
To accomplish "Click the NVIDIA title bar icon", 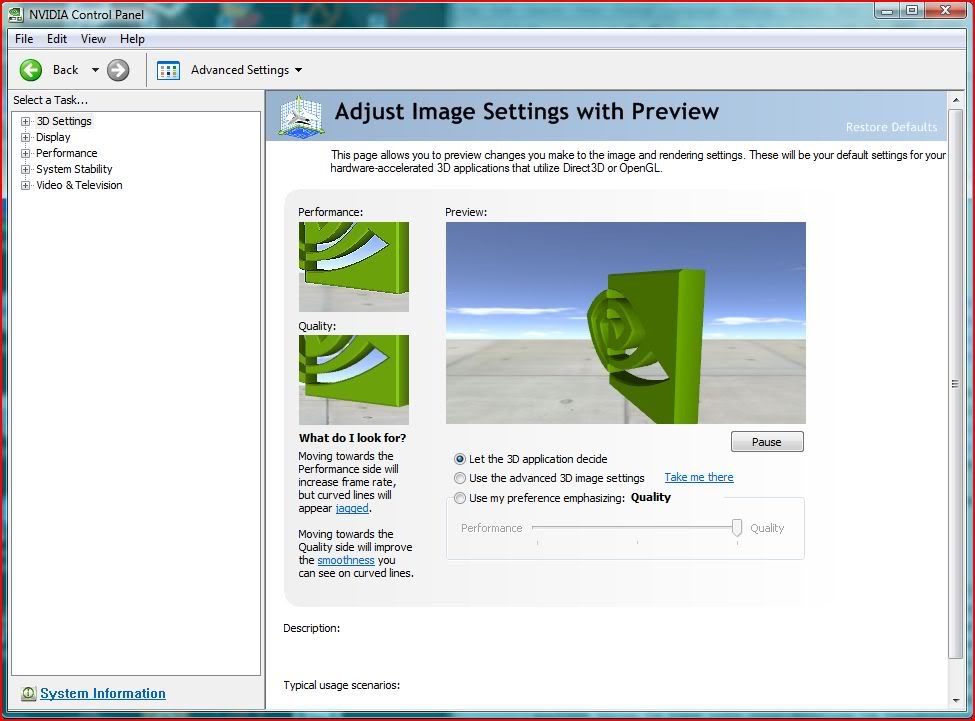I will coord(16,14).
